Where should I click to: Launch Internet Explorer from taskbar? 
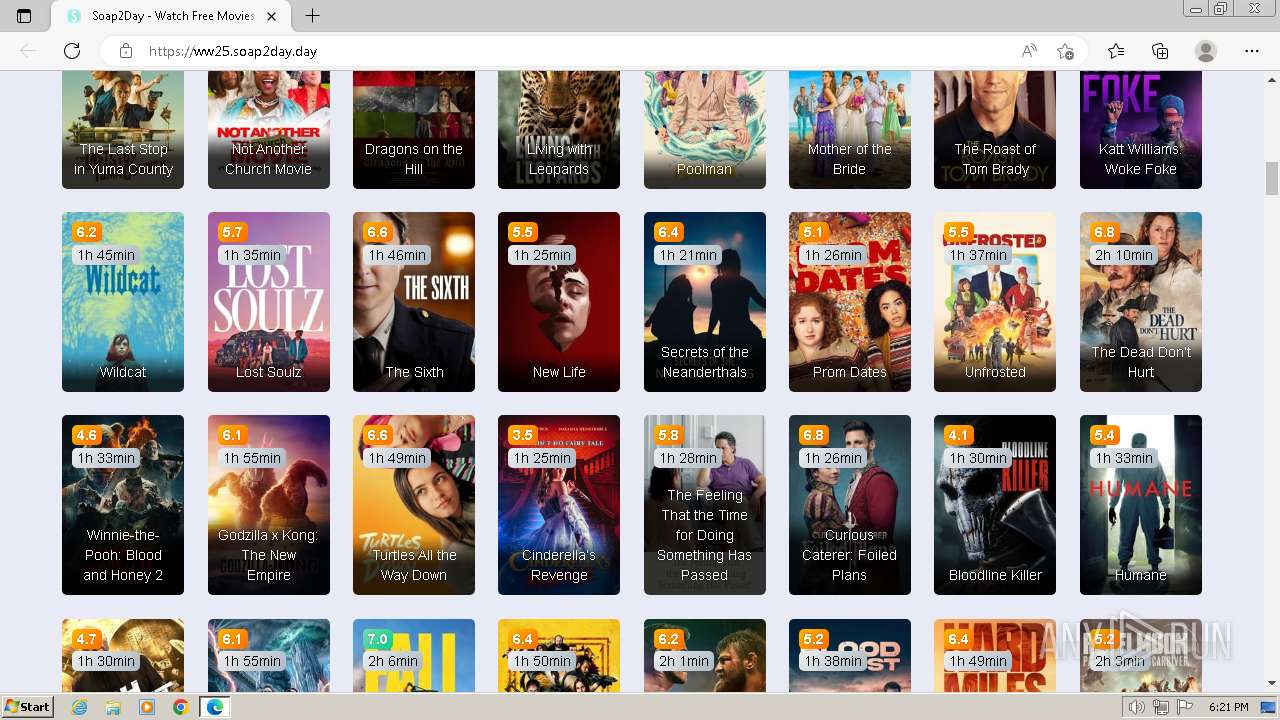pyautogui.click(x=80, y=707)
